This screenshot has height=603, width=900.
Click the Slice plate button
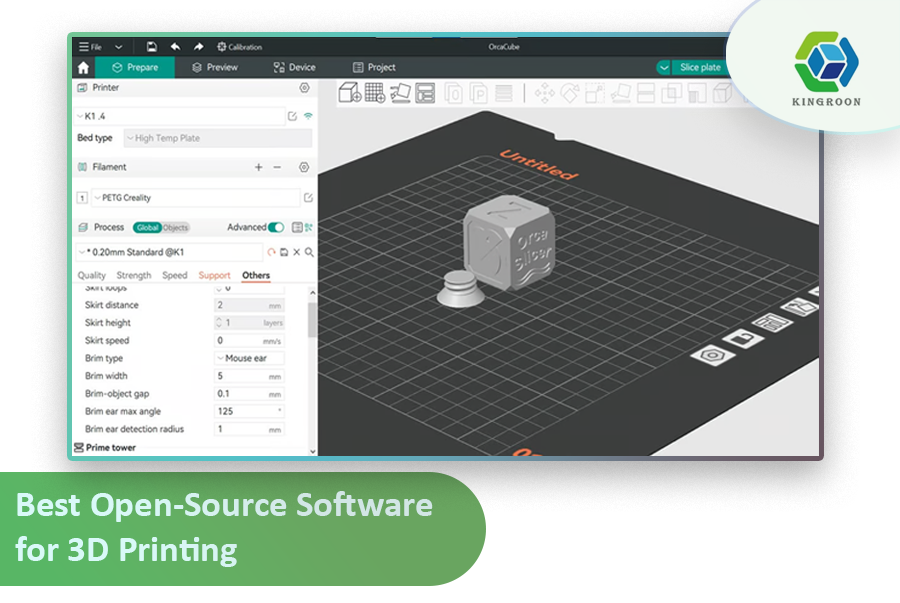[x=700, y=67]
